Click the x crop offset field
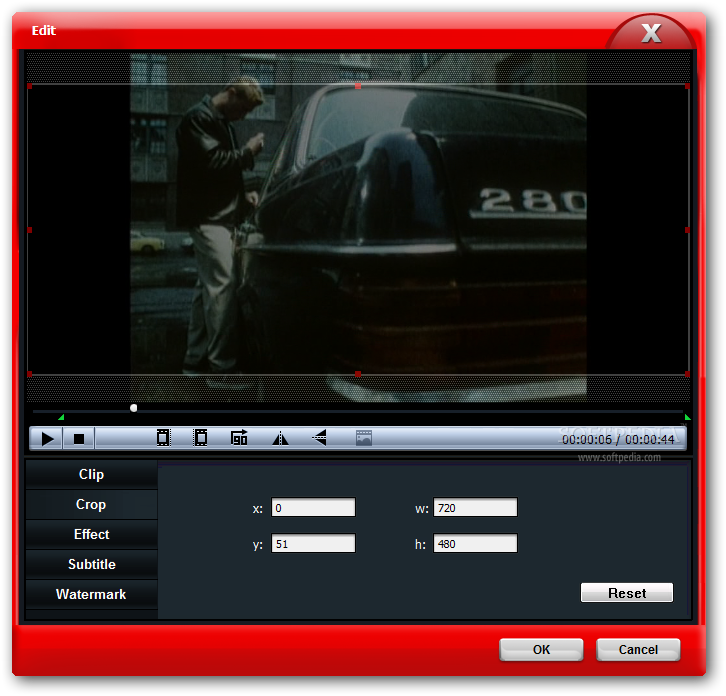This screenshot has width=726, height=696. (x=313, y=508)
